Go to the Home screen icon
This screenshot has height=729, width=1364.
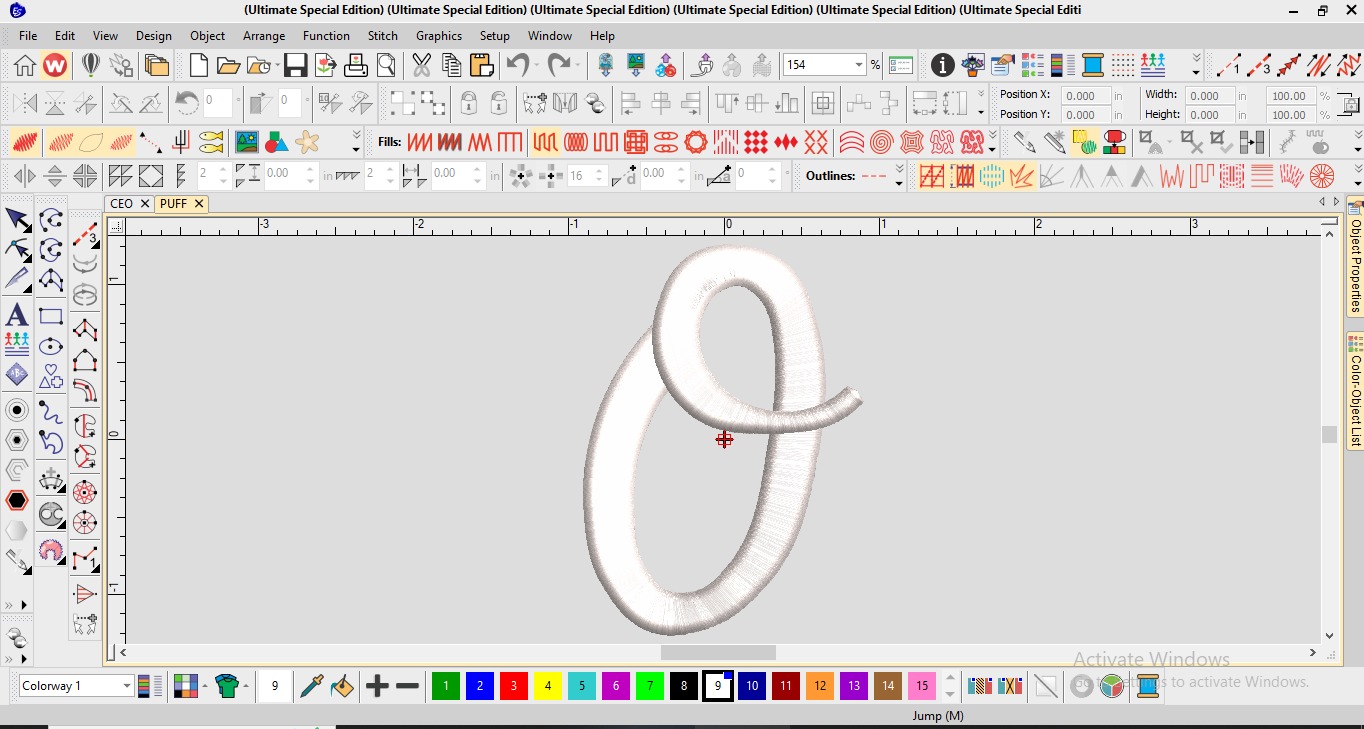tap(25, 66)
